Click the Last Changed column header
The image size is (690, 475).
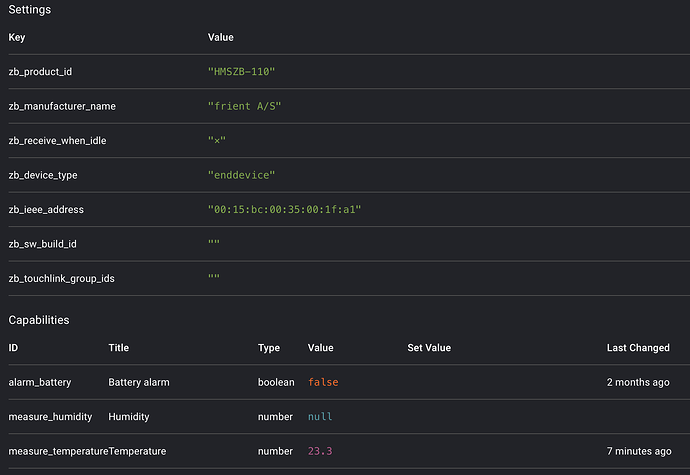[638, 348]
